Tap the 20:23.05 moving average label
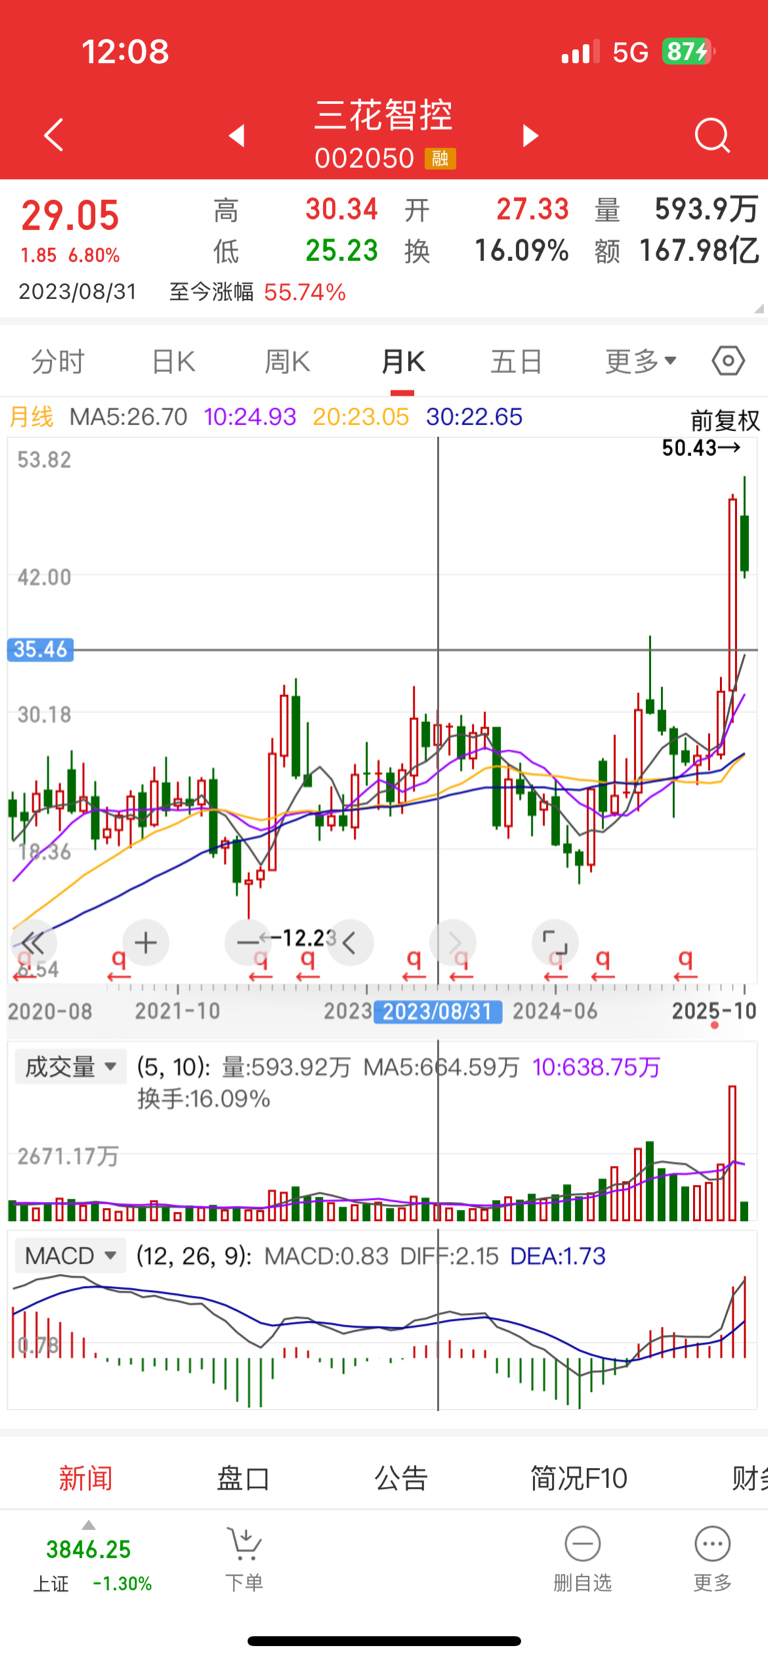 coord(361,417)
